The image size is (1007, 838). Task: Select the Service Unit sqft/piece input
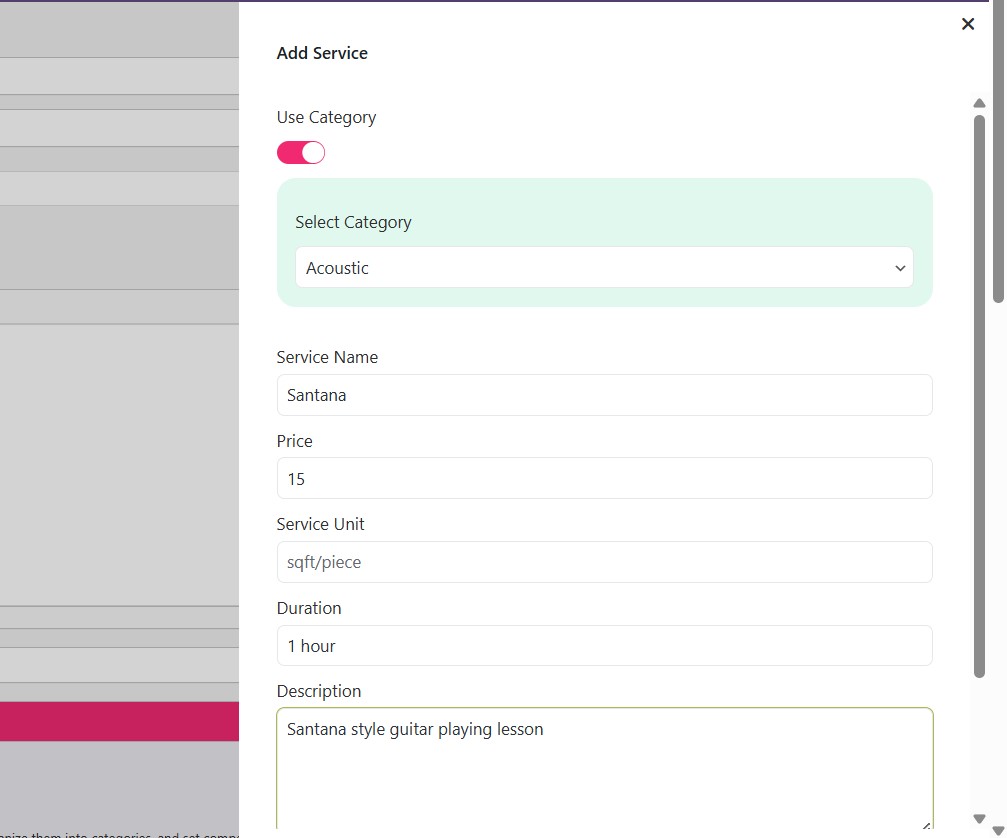[x=603, y=562]
